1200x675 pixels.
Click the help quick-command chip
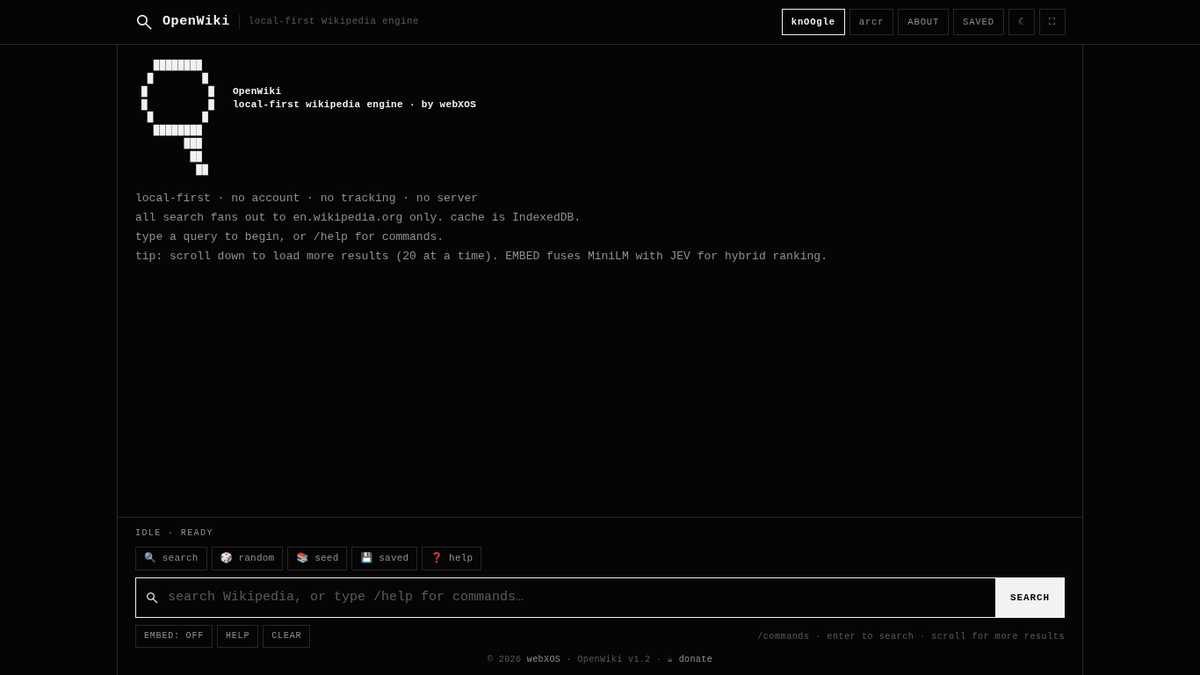[451, 558]
